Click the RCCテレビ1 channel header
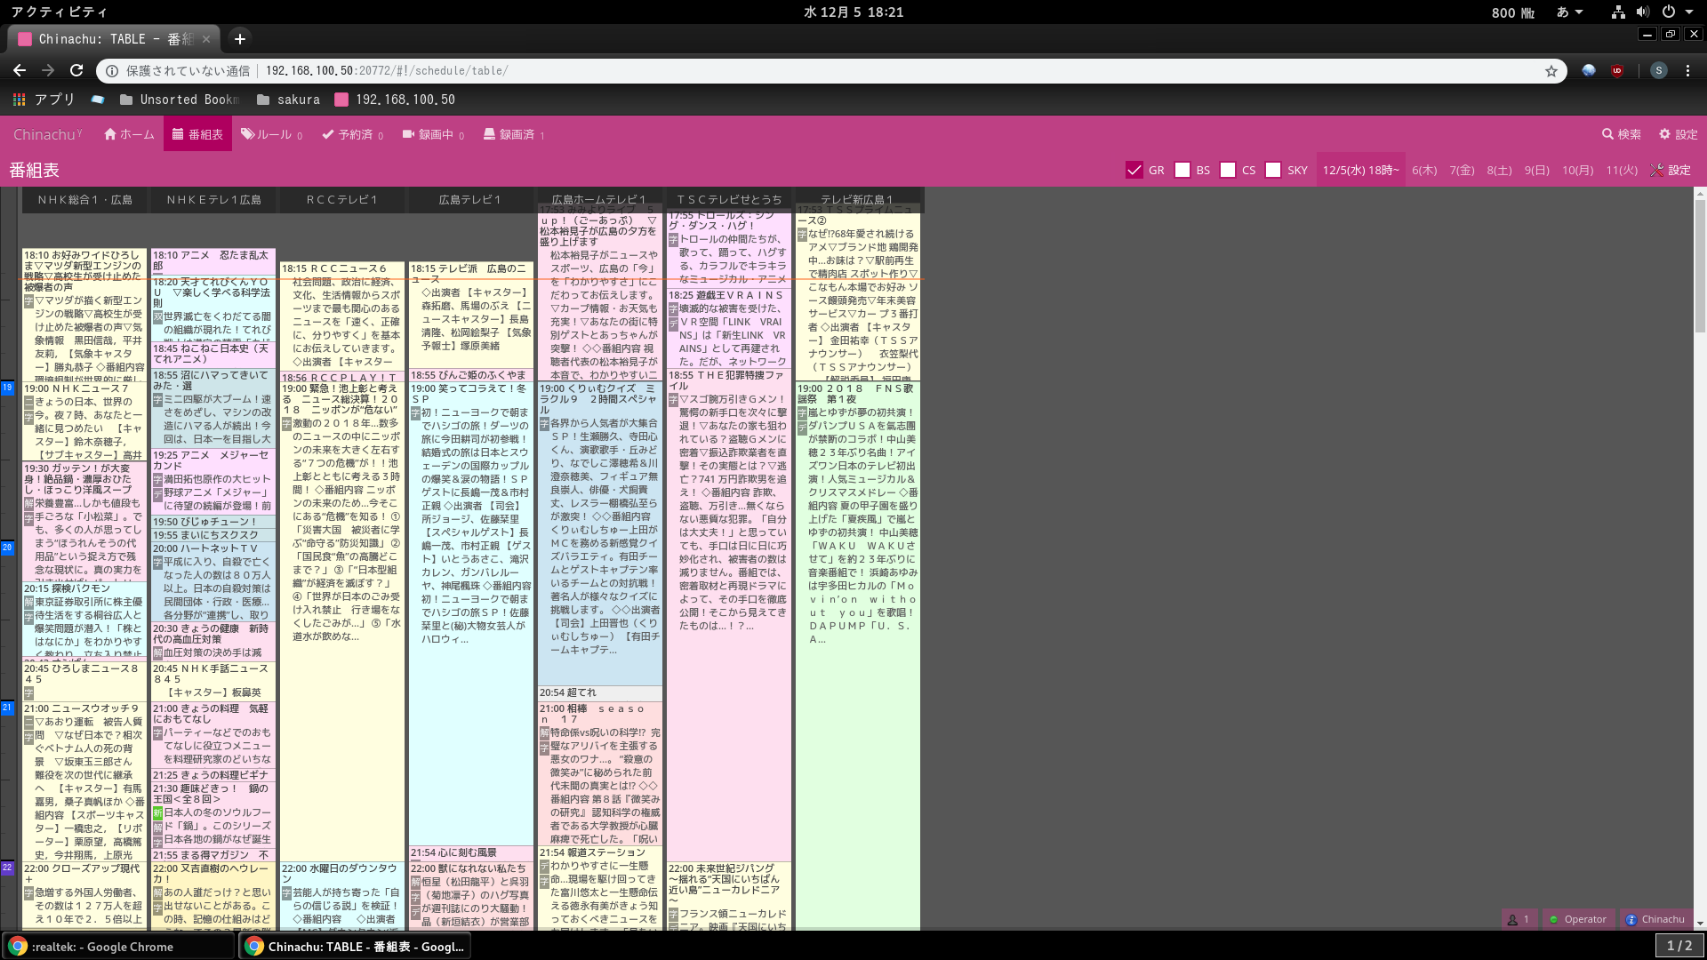The height and width of the screenshot is (960, 1707). coord(342,200)
